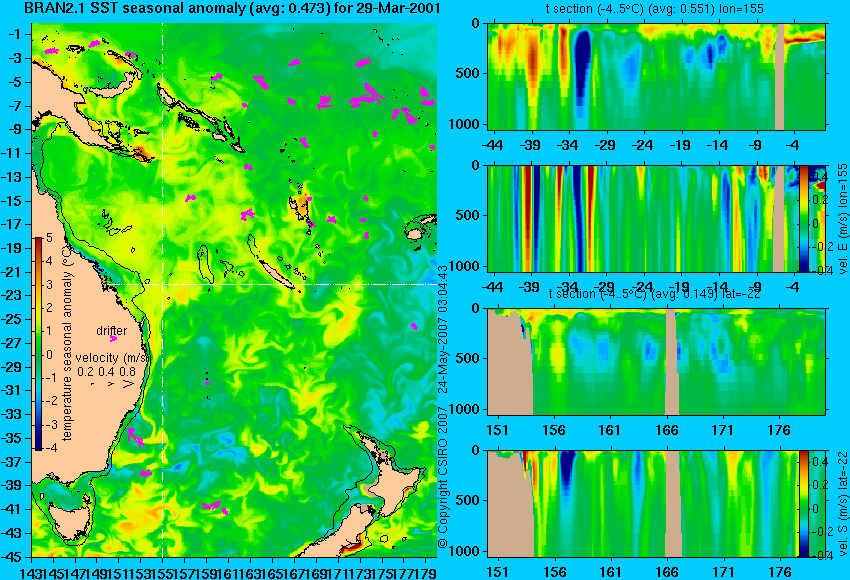Click '166' under the lat=-22 temperature section

click(x=667, y=430)
